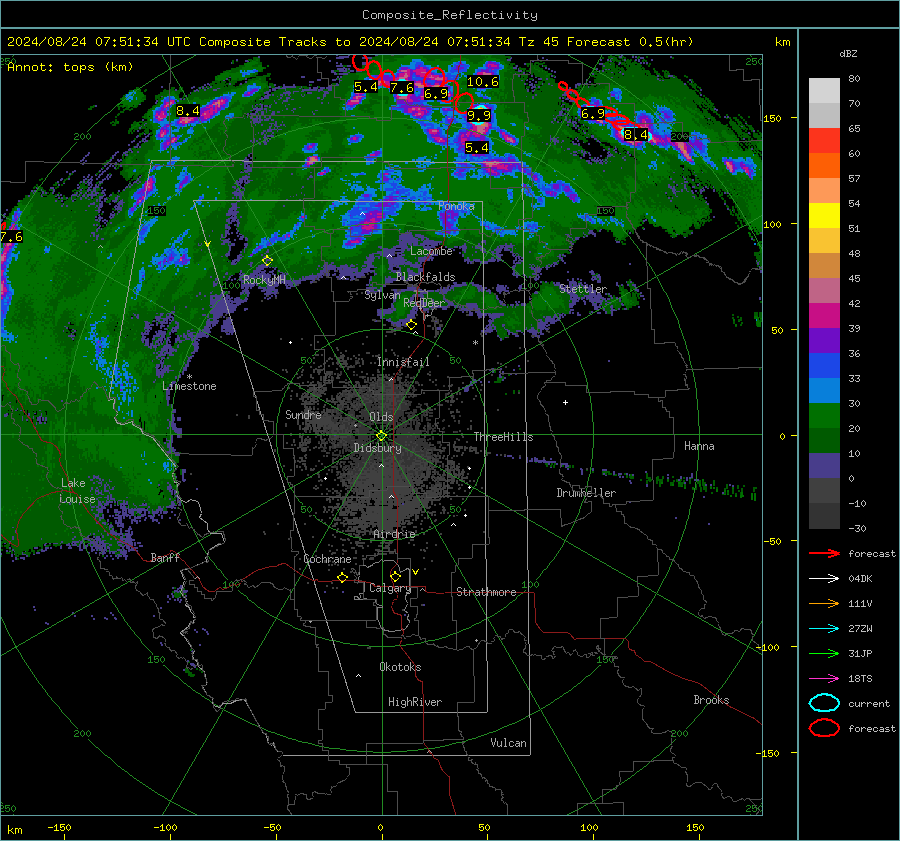This screenshot has height=841, width=900.
Task: Click the Limestone label
Action: 189,386
